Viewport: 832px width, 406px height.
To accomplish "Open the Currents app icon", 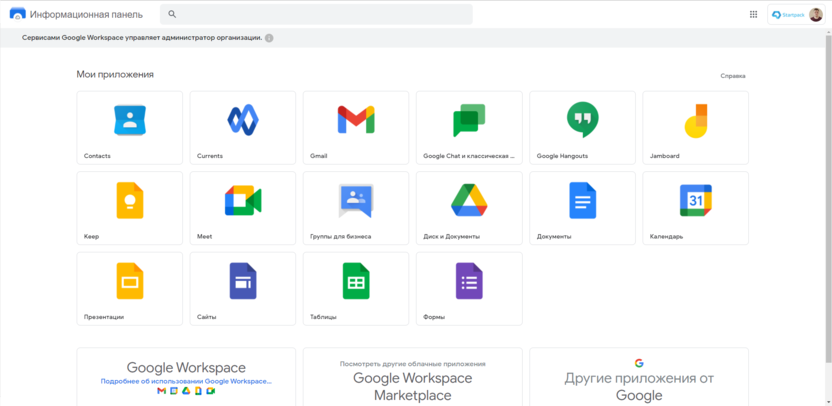I will (242, 120).
